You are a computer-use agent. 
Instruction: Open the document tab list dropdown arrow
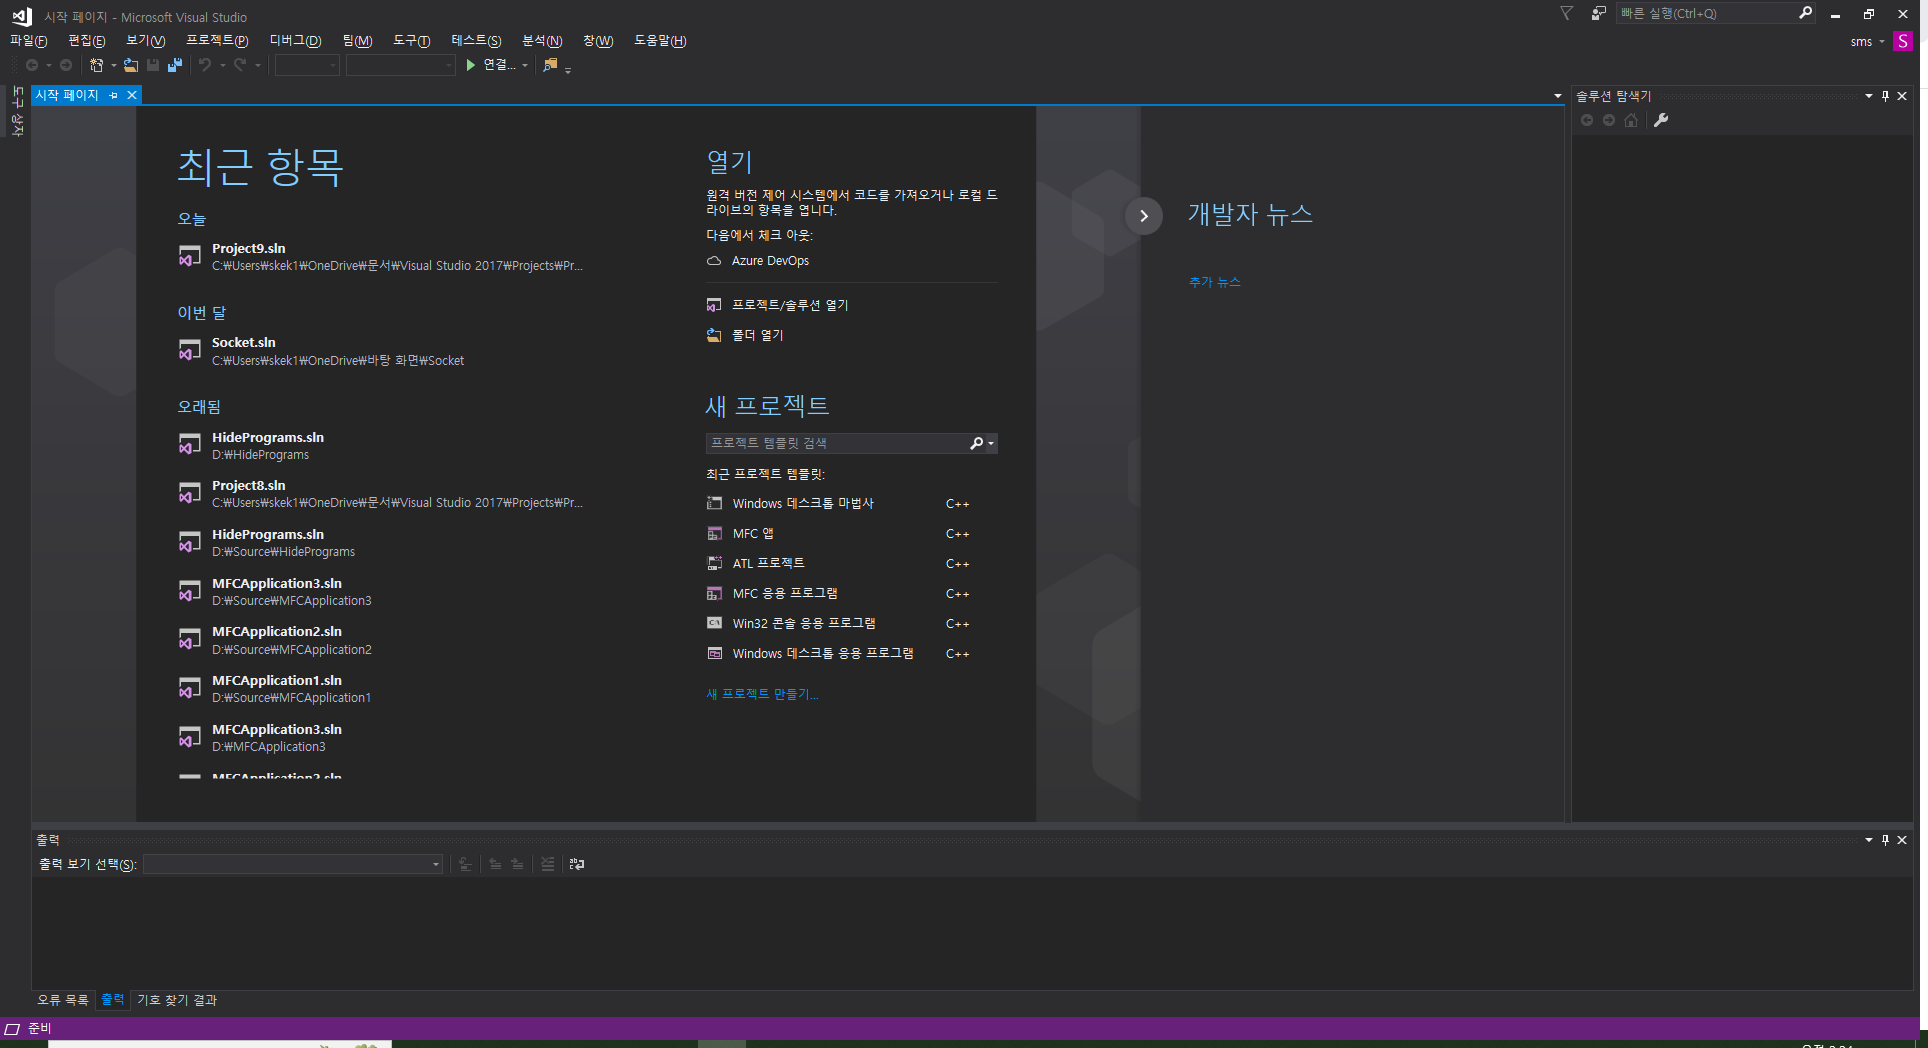(x=1557, y=96)
